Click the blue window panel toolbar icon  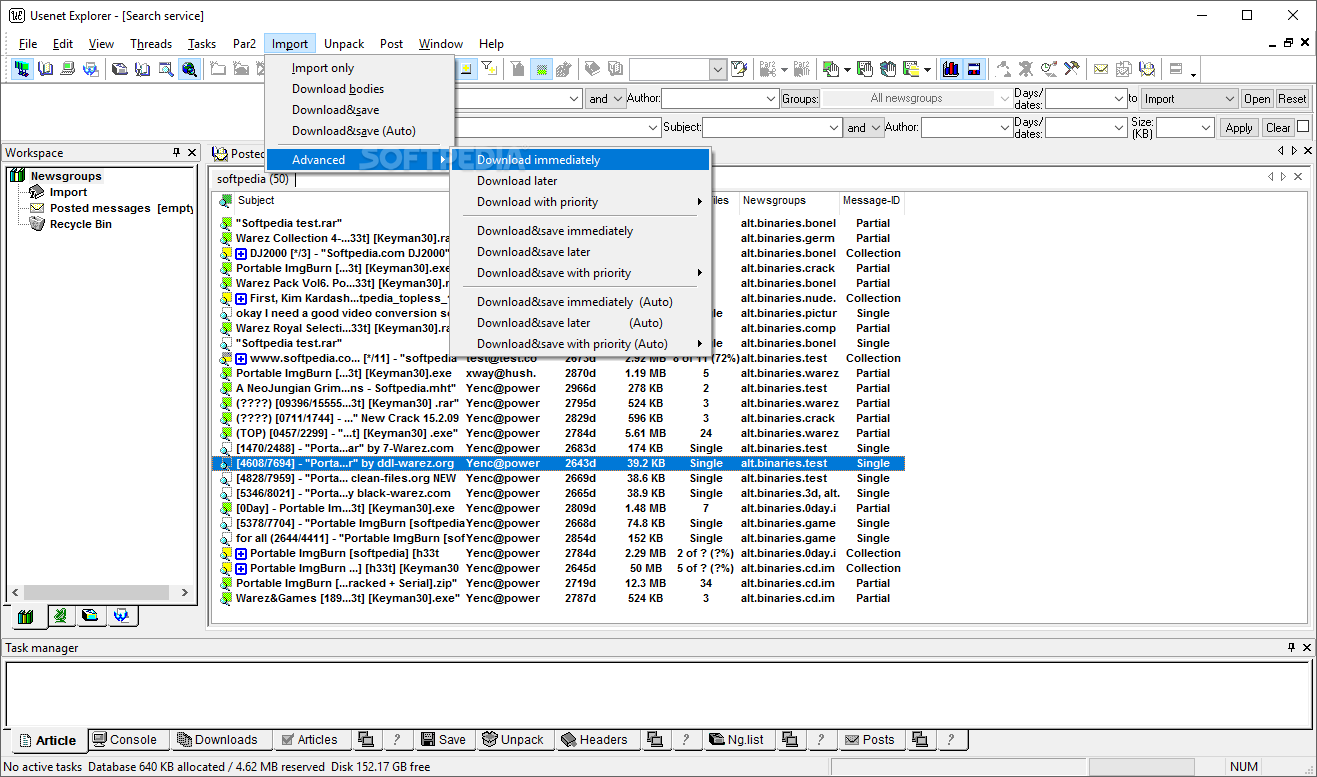pyautogui.click(x=973, y=69)
